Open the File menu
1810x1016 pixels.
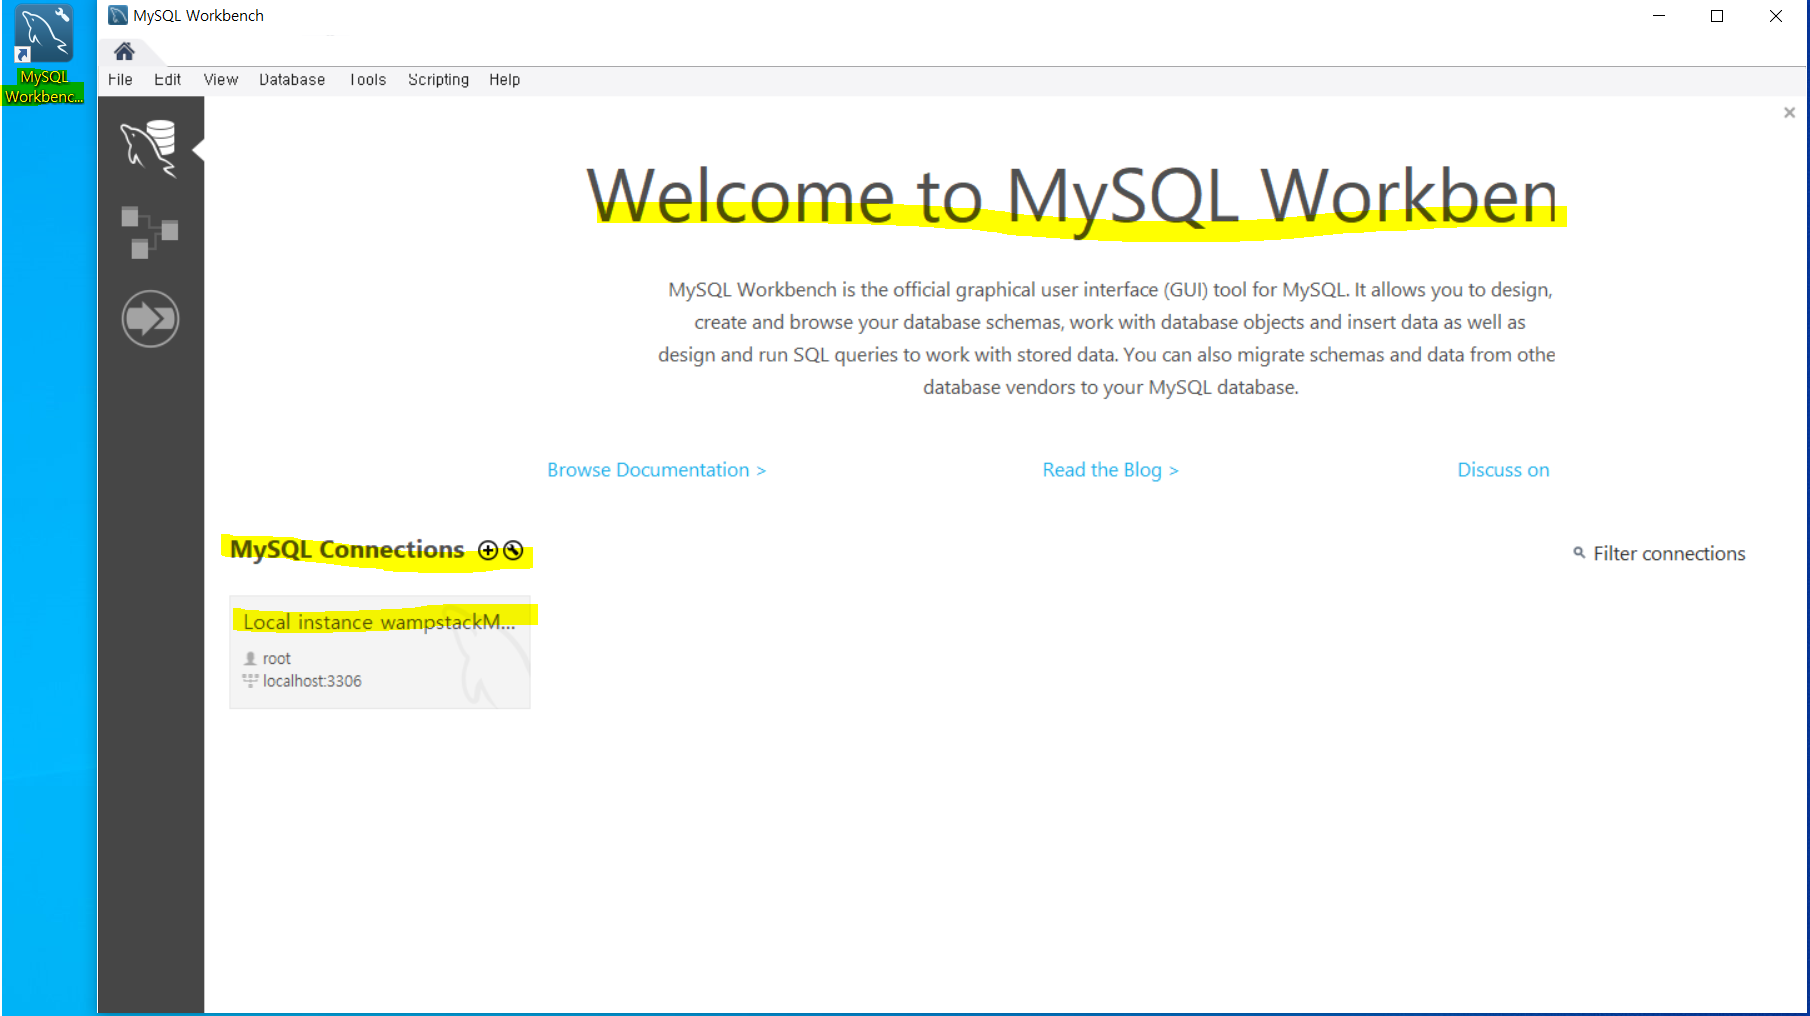click(120, 80)
